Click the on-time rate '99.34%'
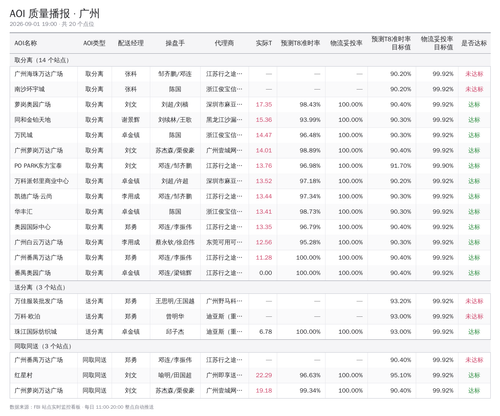The image size is (500, 416). [310, 391]
